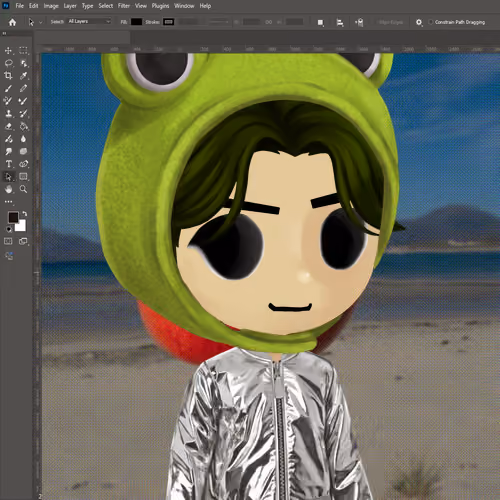Screen dimensions: 500x500
Task: Open the Fill color swatch
Action: point(136,22)
